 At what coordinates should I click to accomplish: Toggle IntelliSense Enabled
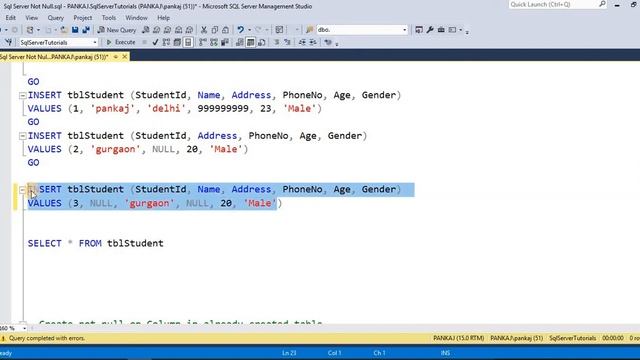click(188, 42)
